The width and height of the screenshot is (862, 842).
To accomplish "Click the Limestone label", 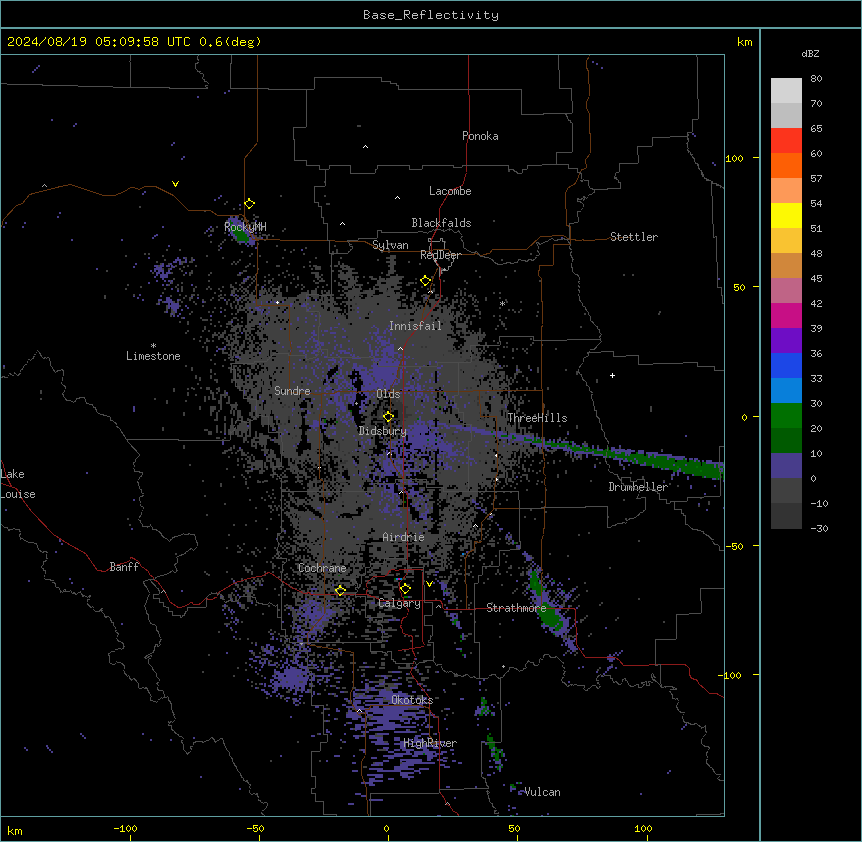I will click(153, 356).
